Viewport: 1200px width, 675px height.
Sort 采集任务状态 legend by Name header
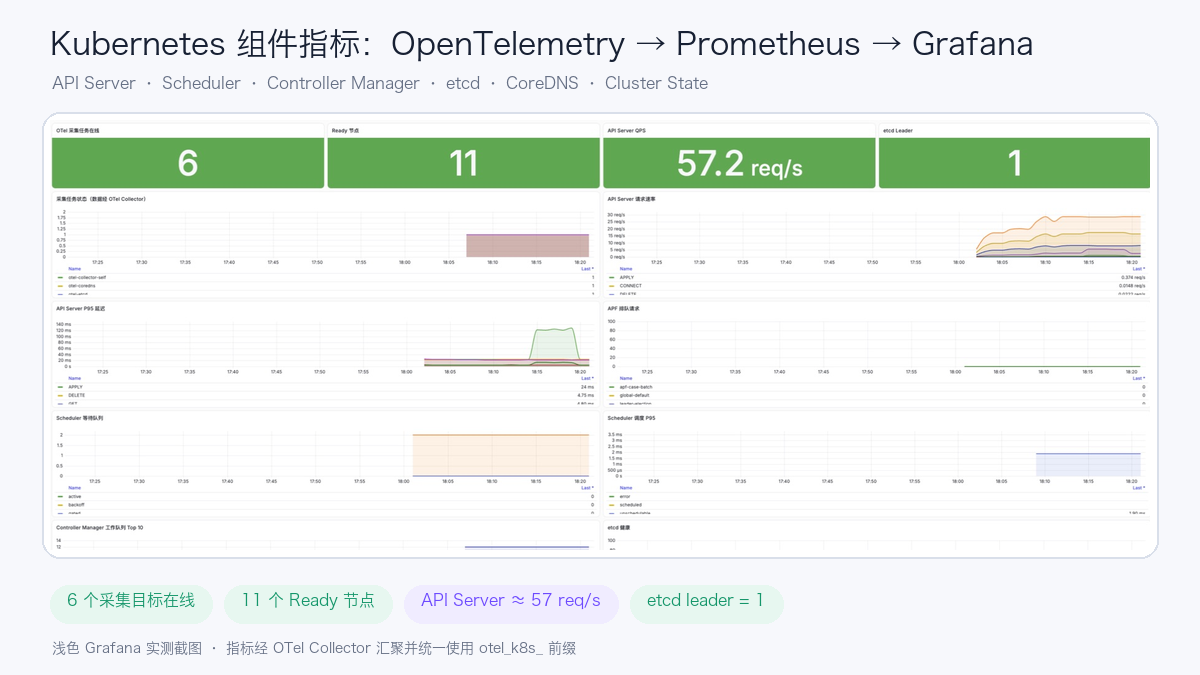tap(74, 268)
